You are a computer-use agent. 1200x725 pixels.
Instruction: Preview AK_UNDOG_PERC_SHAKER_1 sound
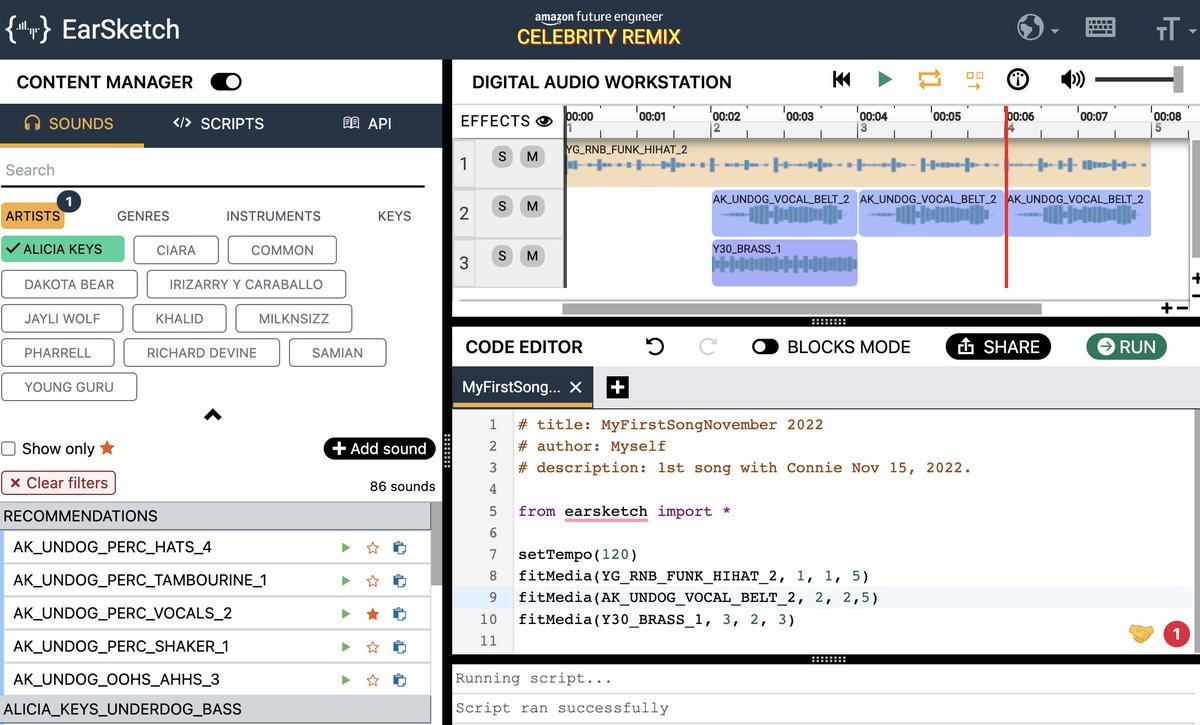click(x=346, y=647)
